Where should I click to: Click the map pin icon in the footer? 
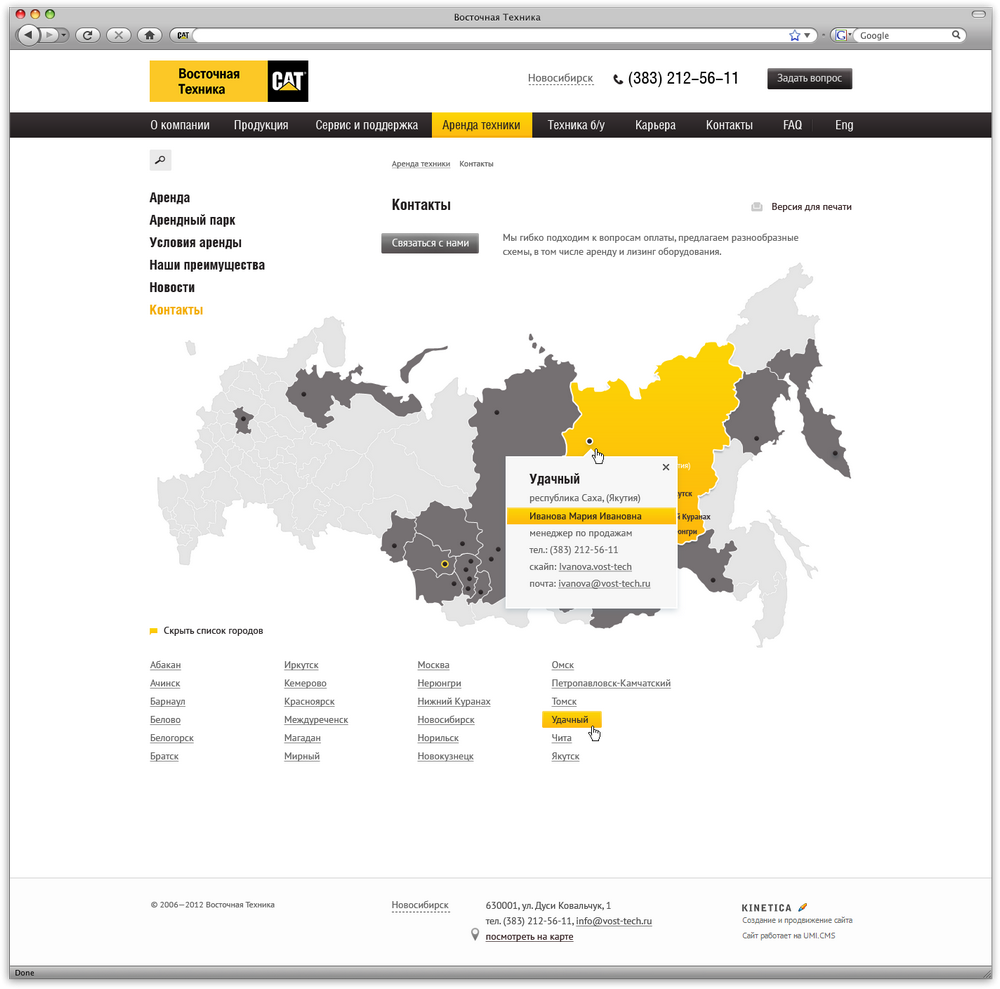point(475,936)
